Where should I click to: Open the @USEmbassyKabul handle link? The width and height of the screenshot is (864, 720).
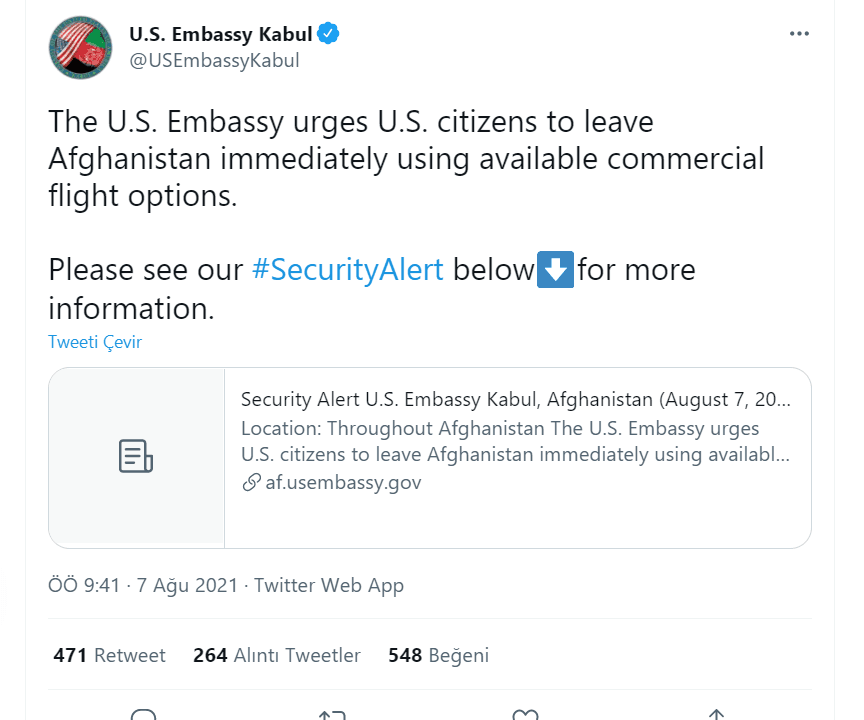click(214, 60)
